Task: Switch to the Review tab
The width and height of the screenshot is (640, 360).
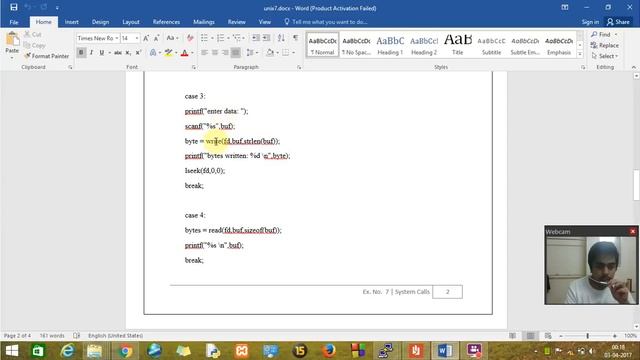Action: click(236, 22)
